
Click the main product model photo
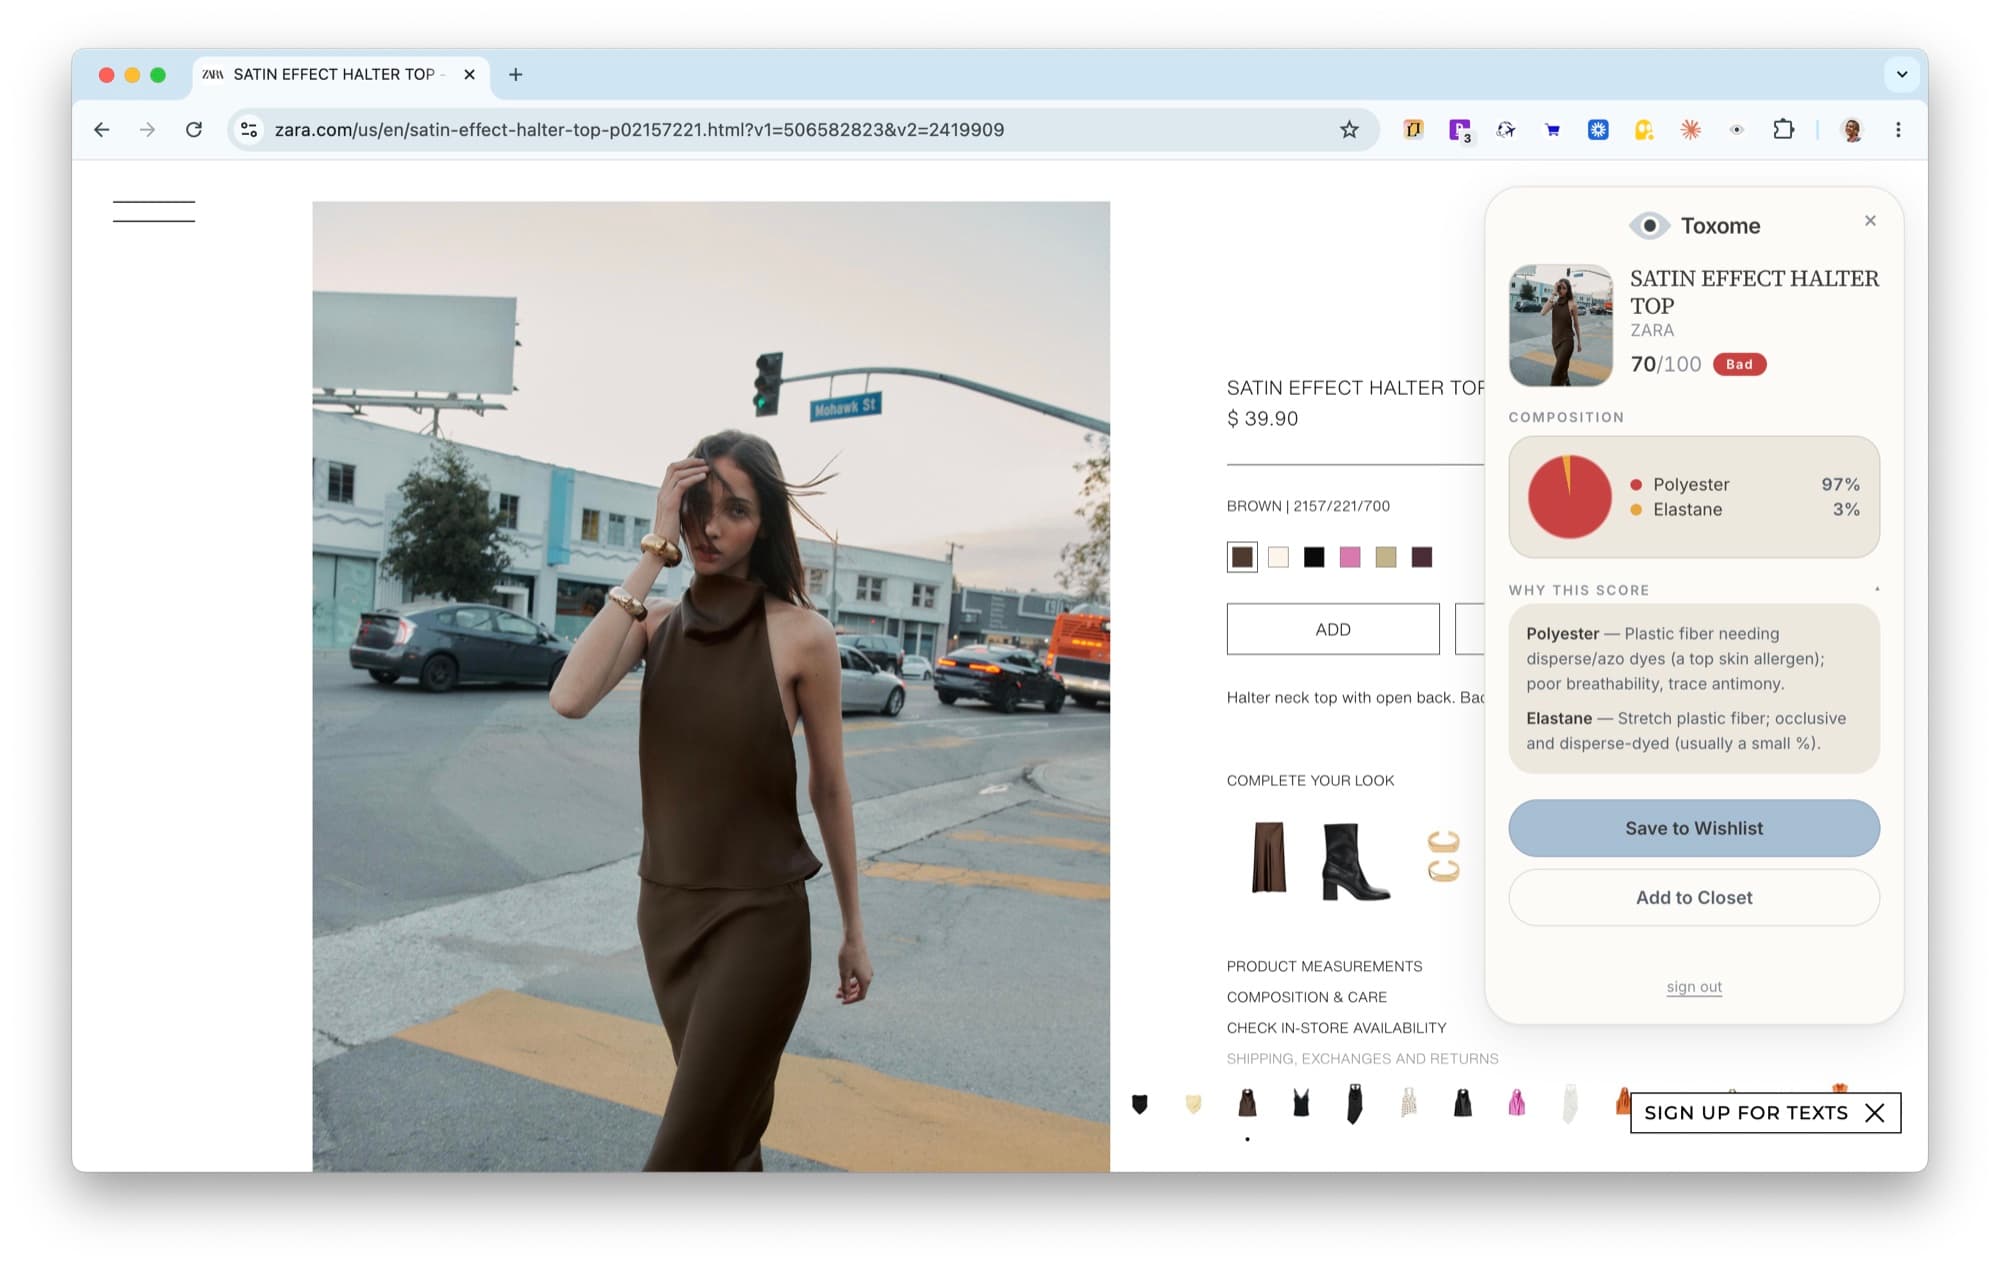[711, 686]
